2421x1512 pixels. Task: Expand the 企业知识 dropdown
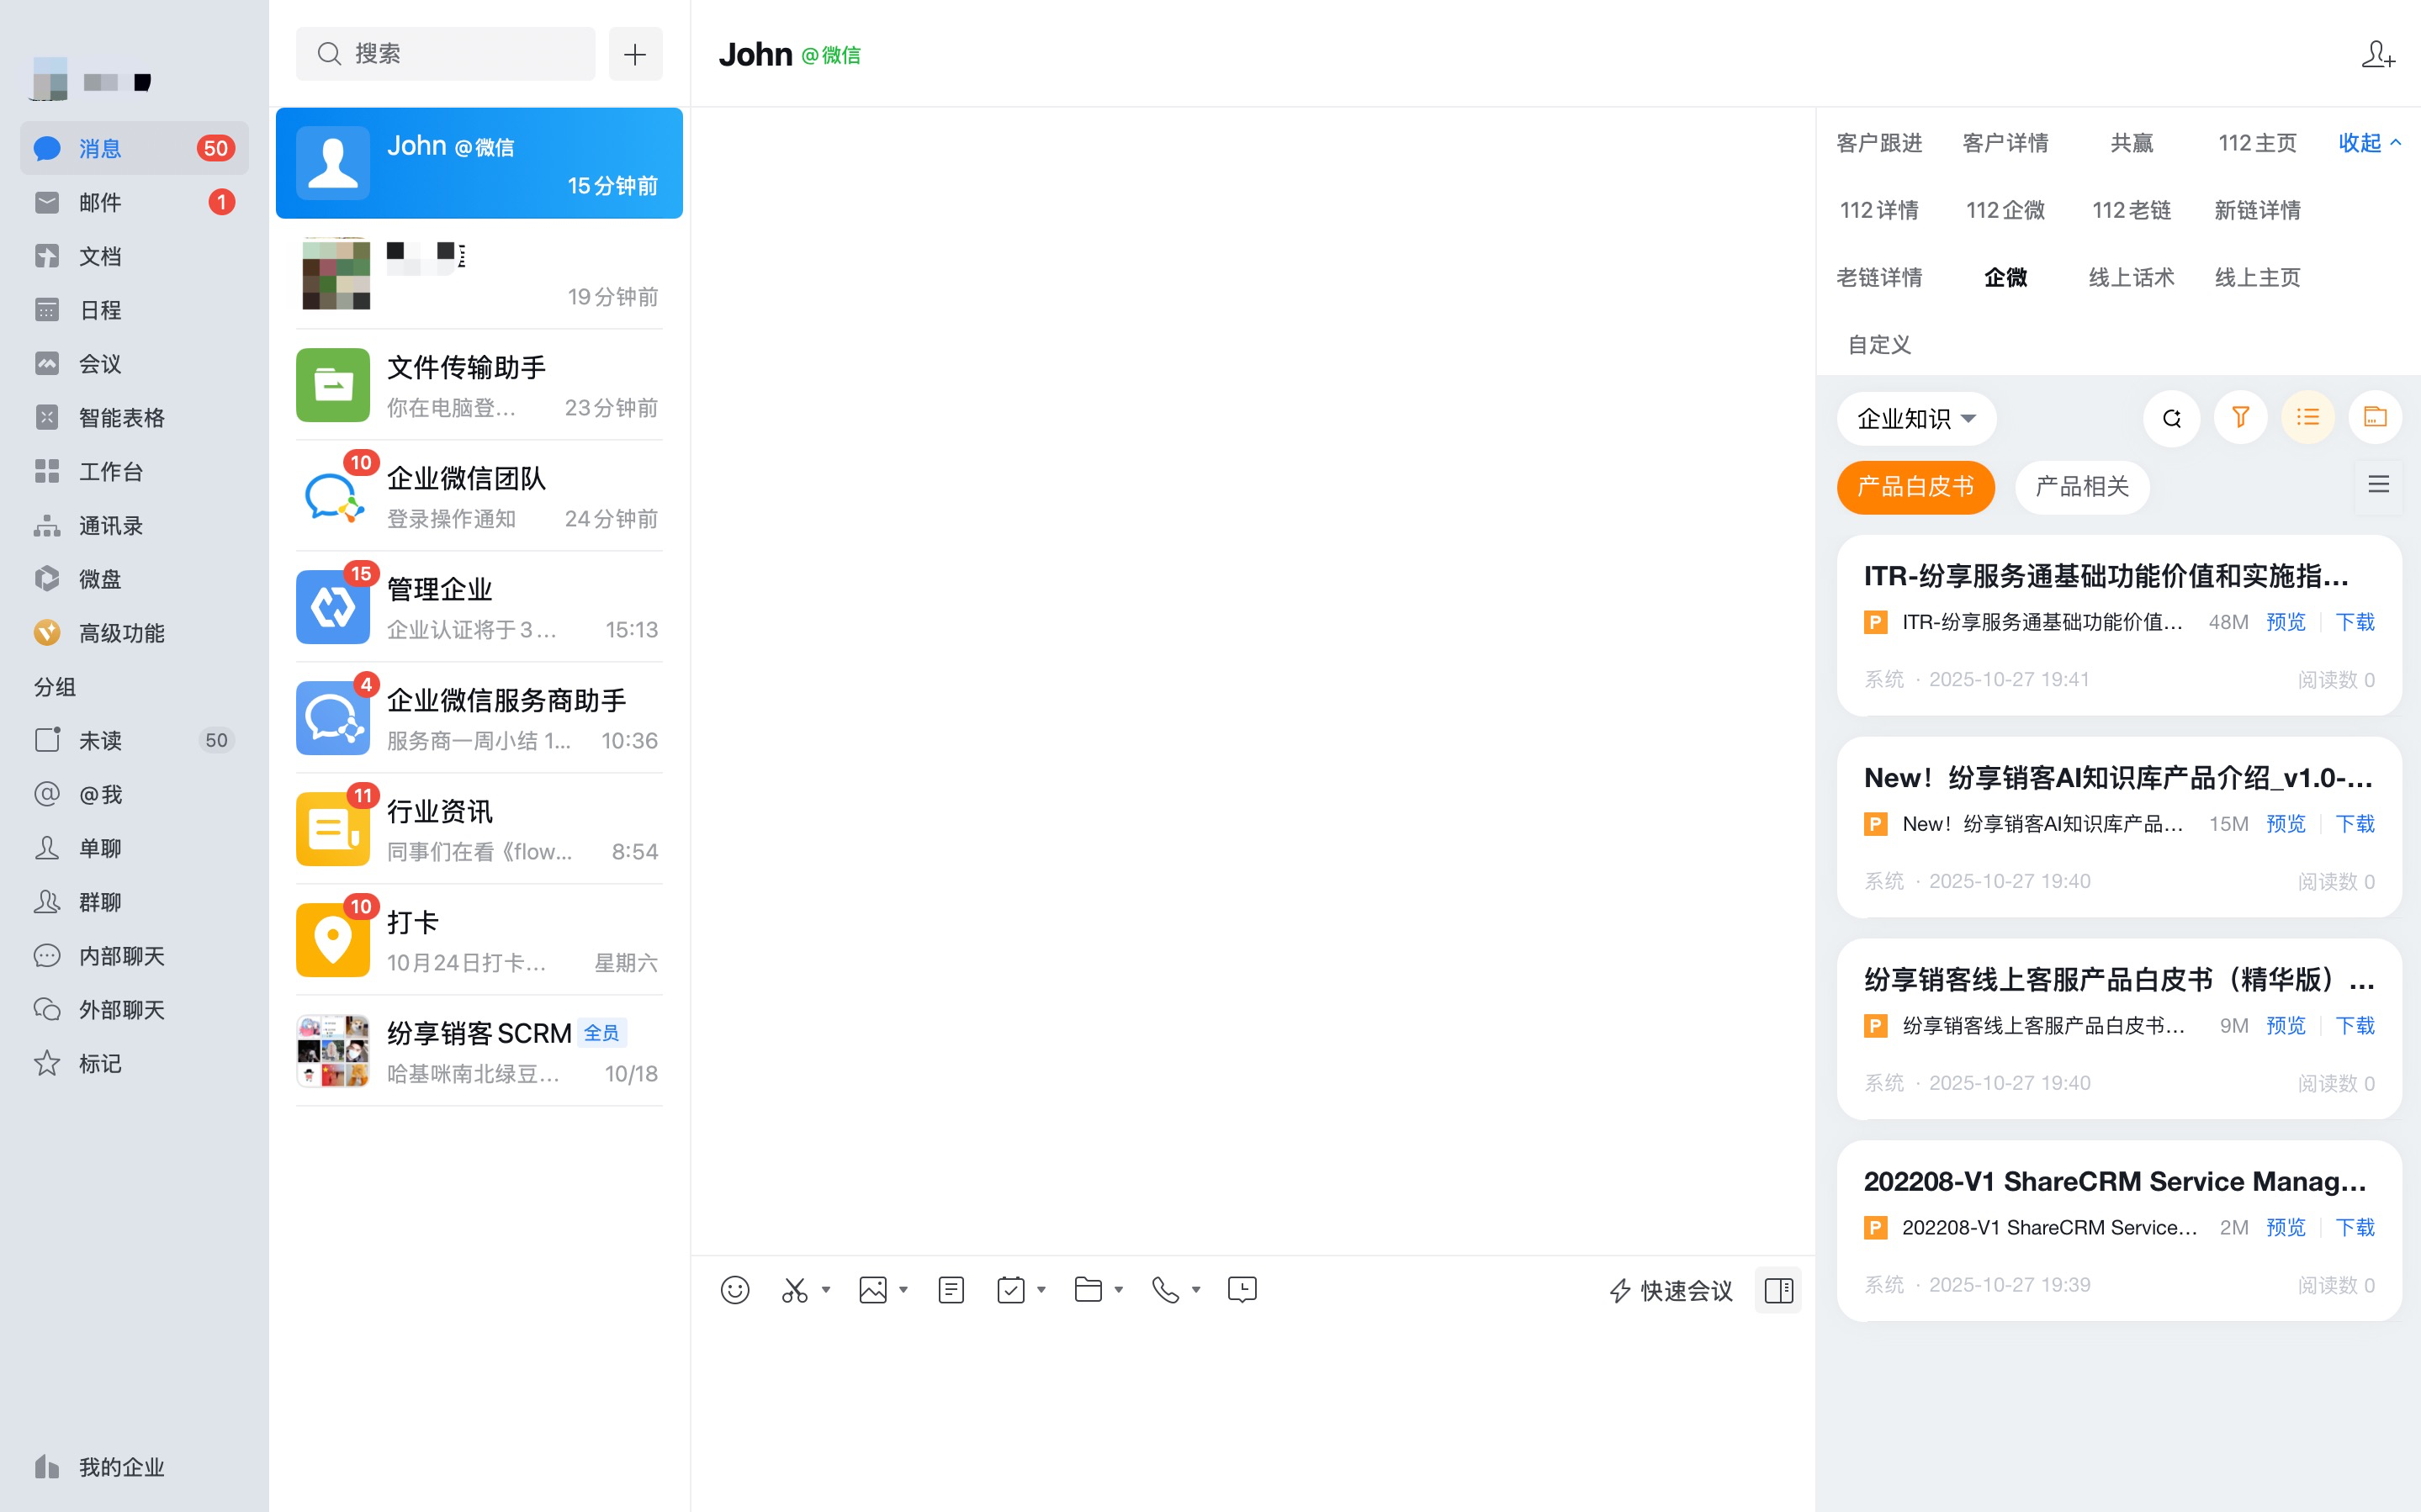pos(1916,418)
